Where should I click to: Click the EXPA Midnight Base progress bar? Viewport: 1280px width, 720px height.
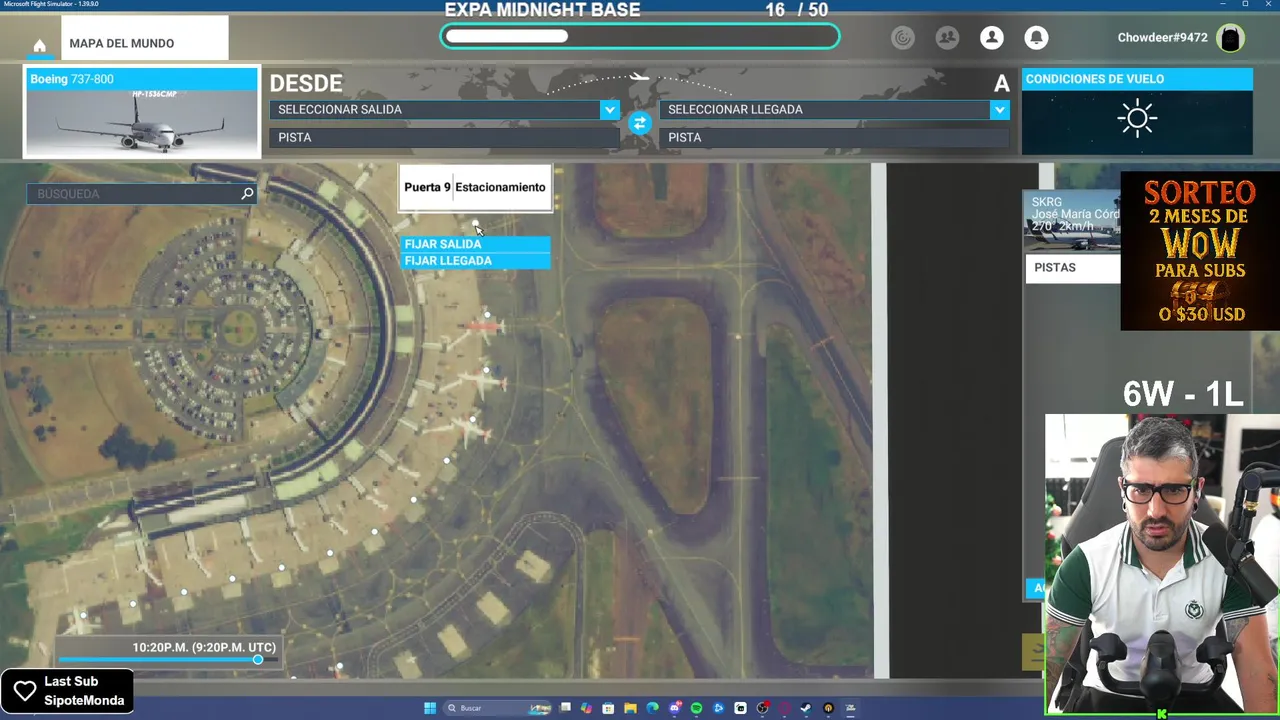[640, 37]
